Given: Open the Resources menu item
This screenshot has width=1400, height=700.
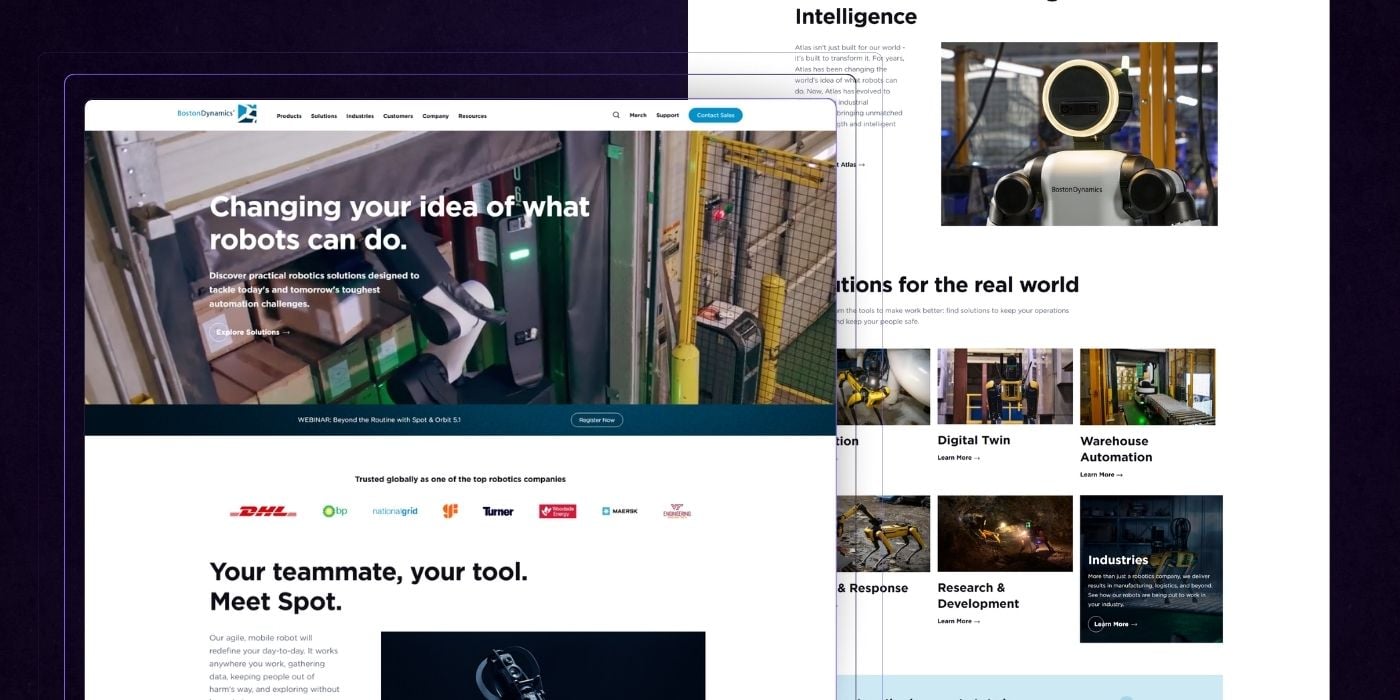Looking at the screenshot, I should coord(472,116).
